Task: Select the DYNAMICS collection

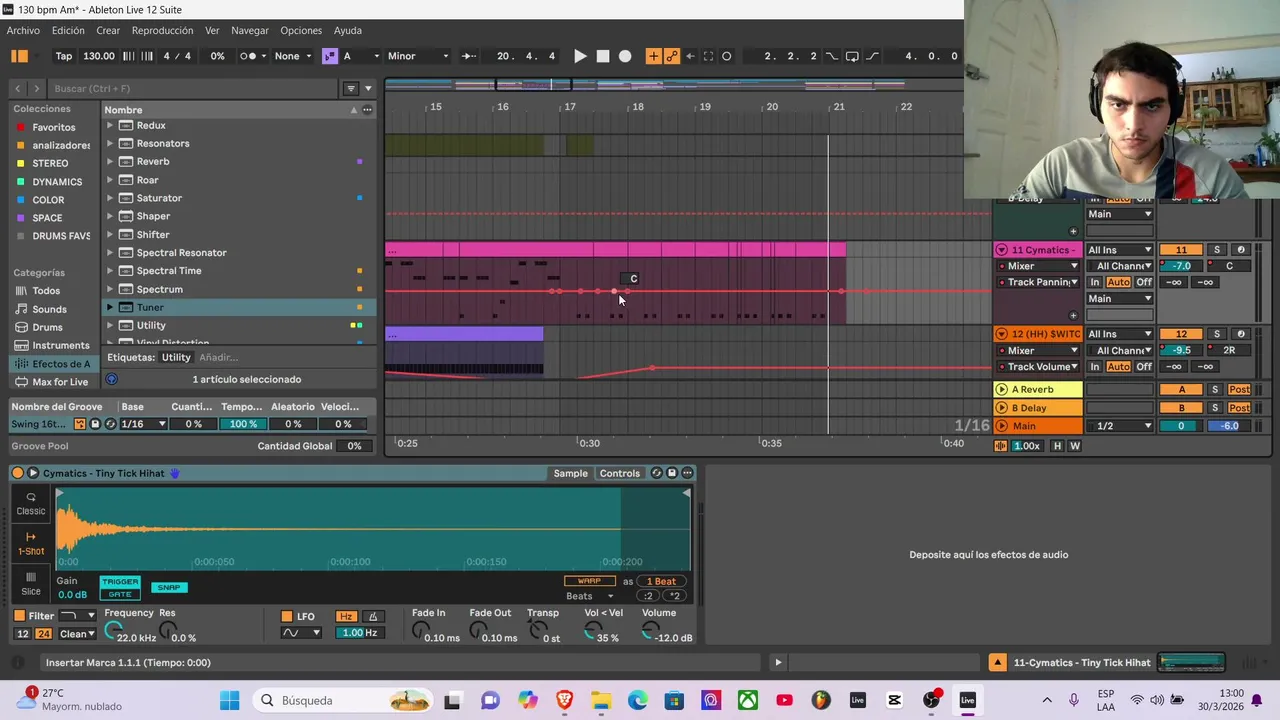Action: tap(57, 182)
